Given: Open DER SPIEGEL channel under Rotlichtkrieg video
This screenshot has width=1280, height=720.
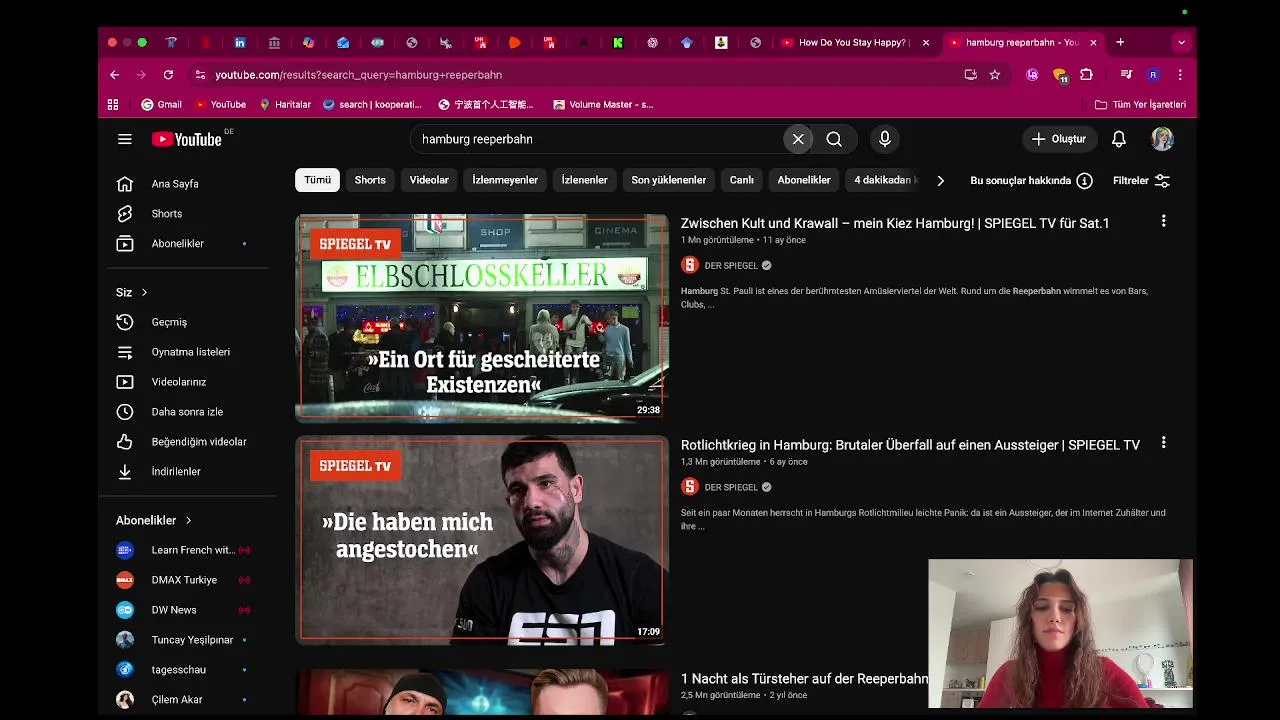Looking at the screenshot, I should pos(731,488).
